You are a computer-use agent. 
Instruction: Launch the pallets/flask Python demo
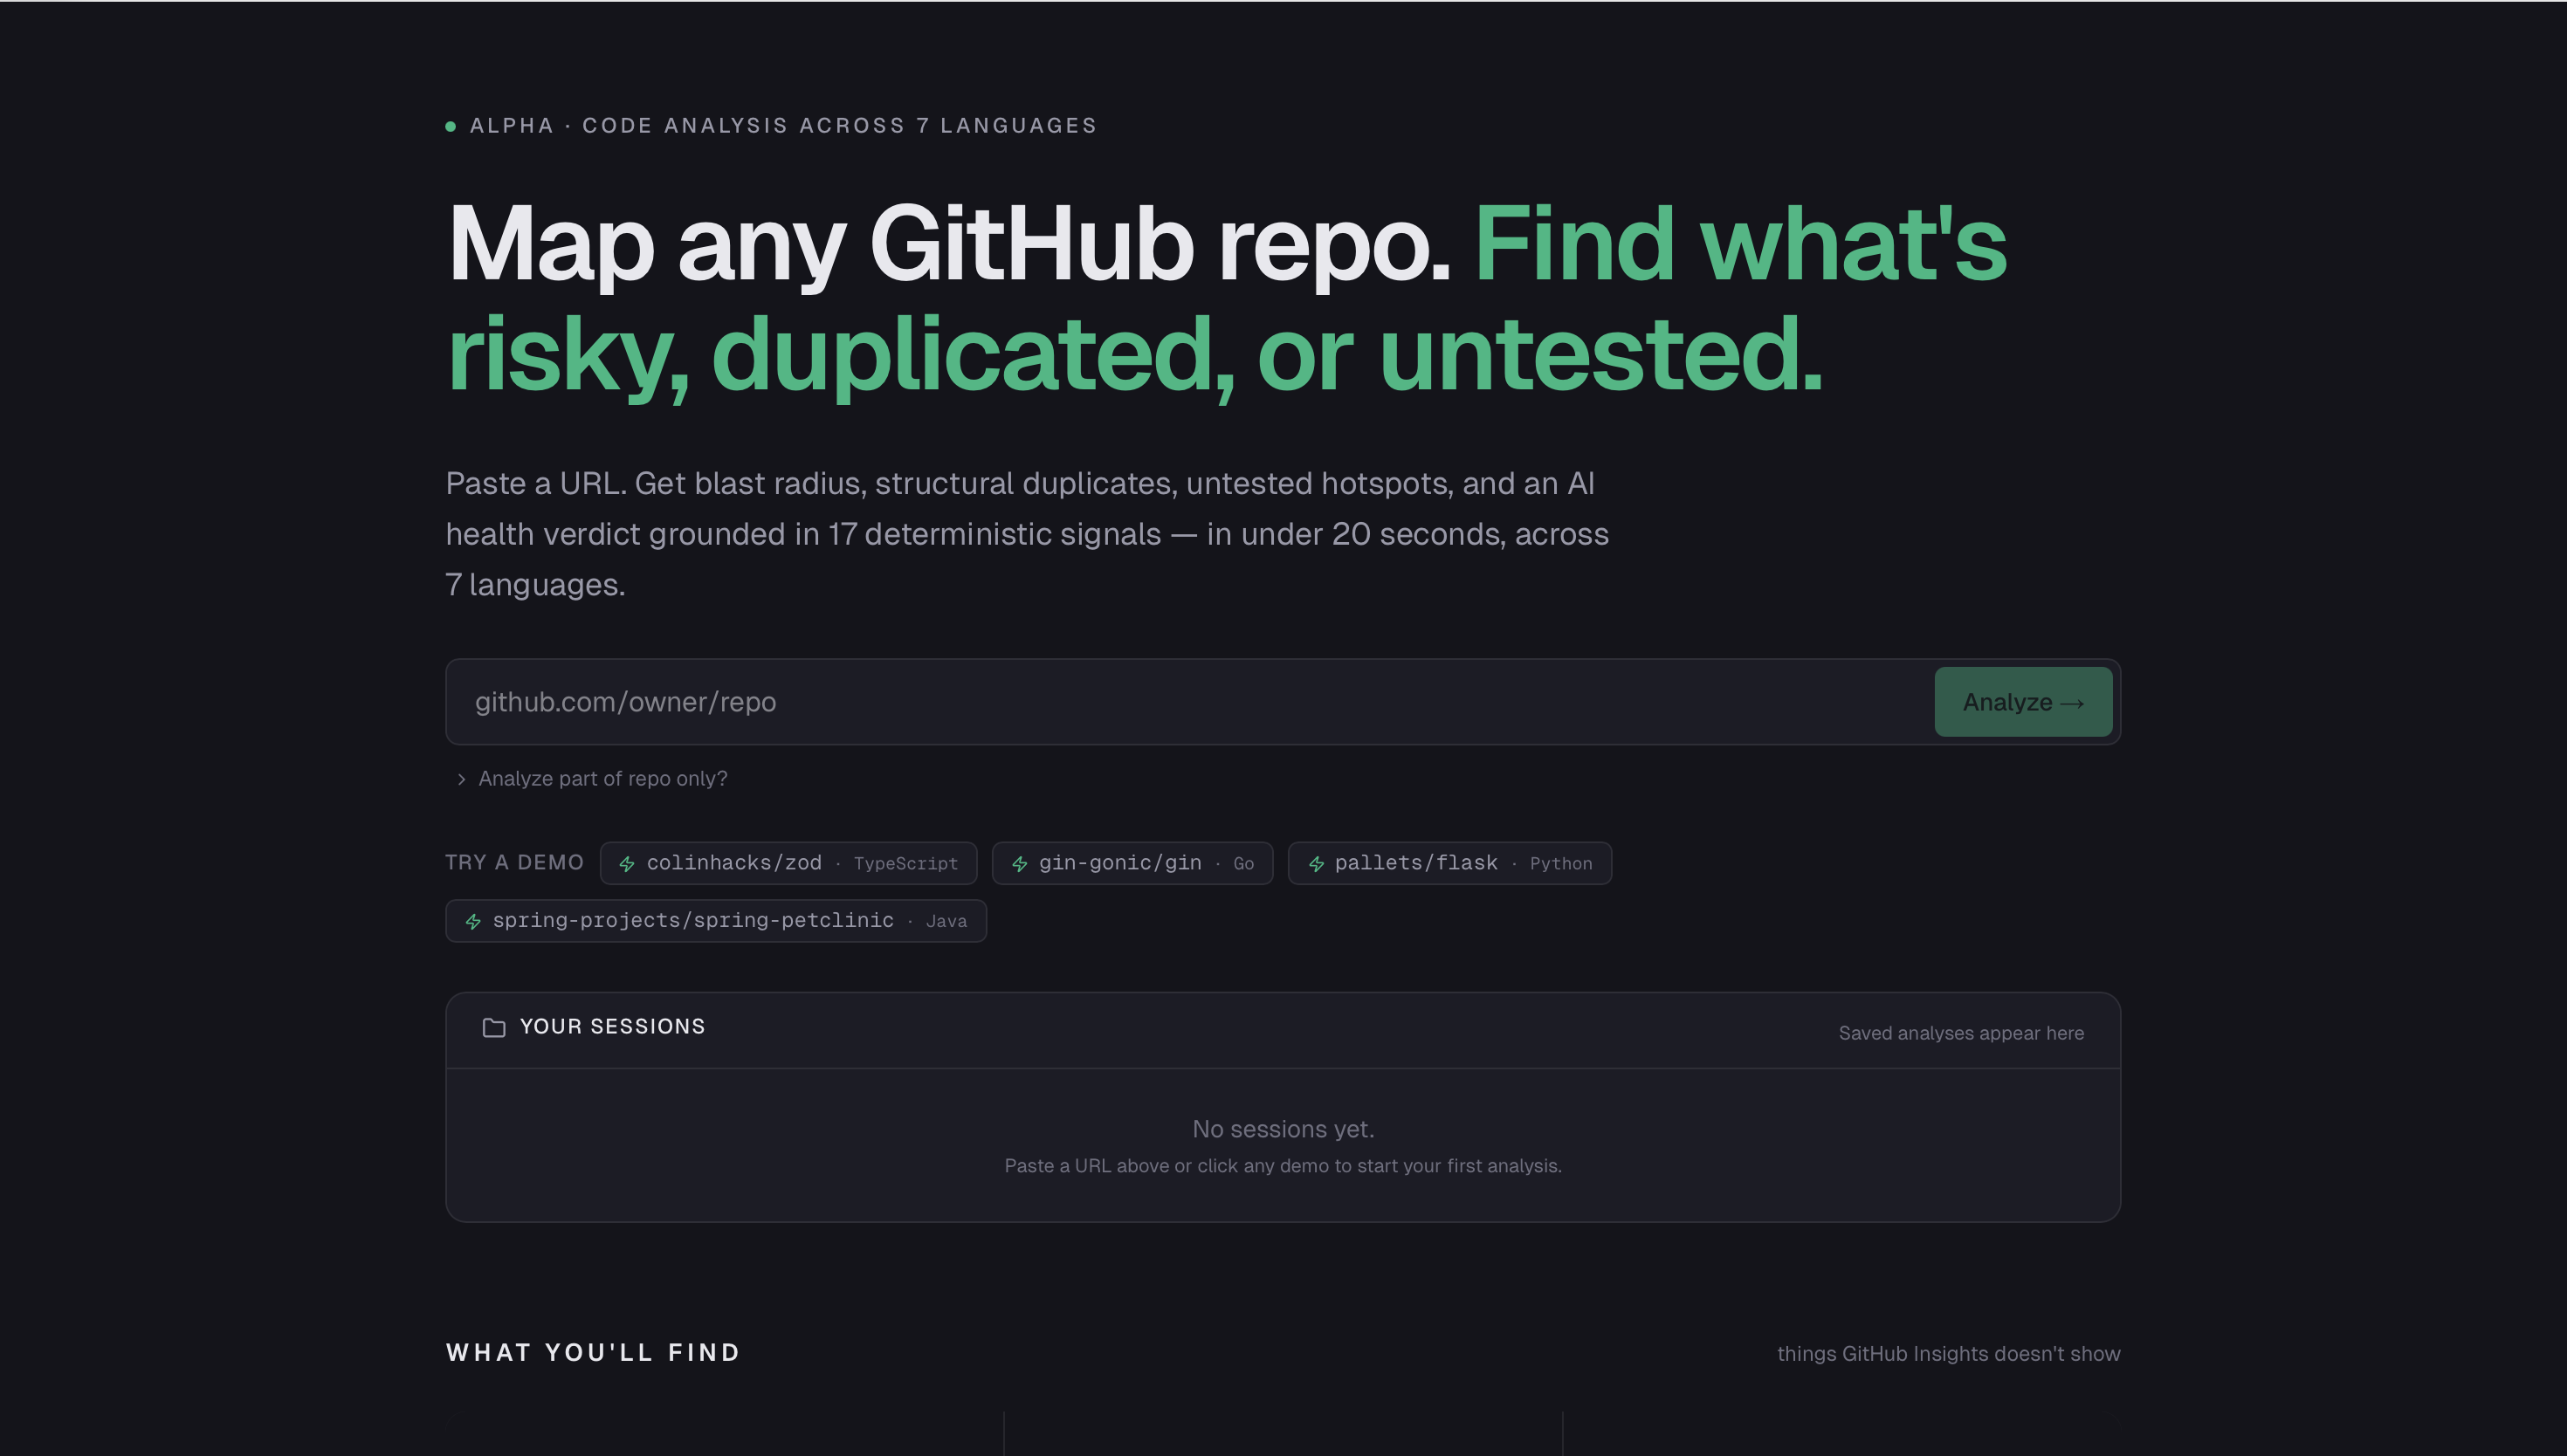click(x=1450, y=863)
